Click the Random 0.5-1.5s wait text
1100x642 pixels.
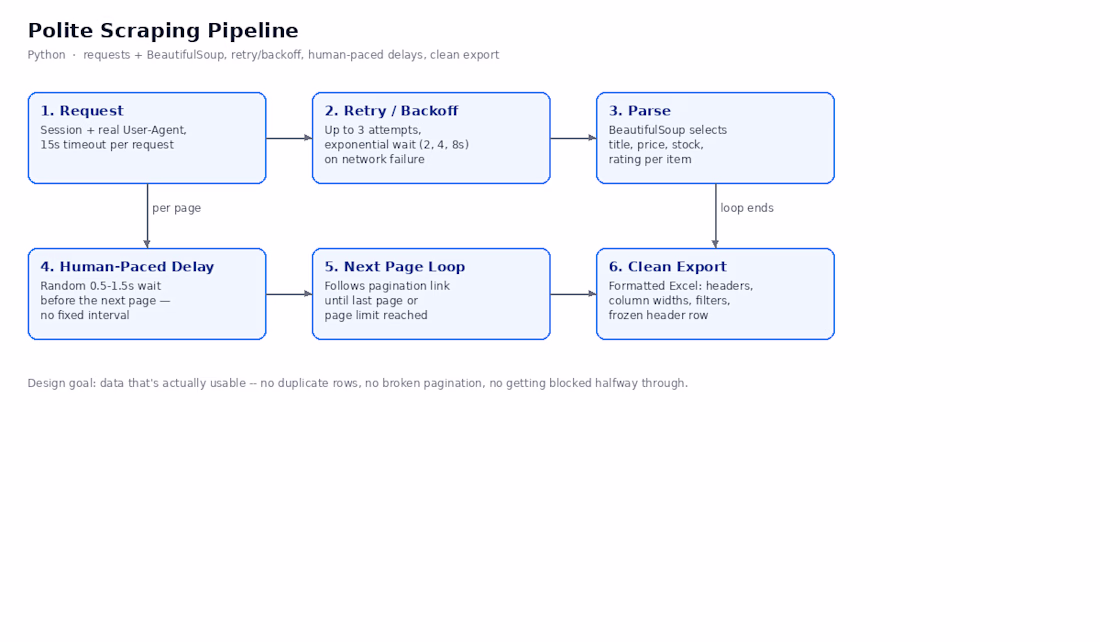[x=100, y=286]
